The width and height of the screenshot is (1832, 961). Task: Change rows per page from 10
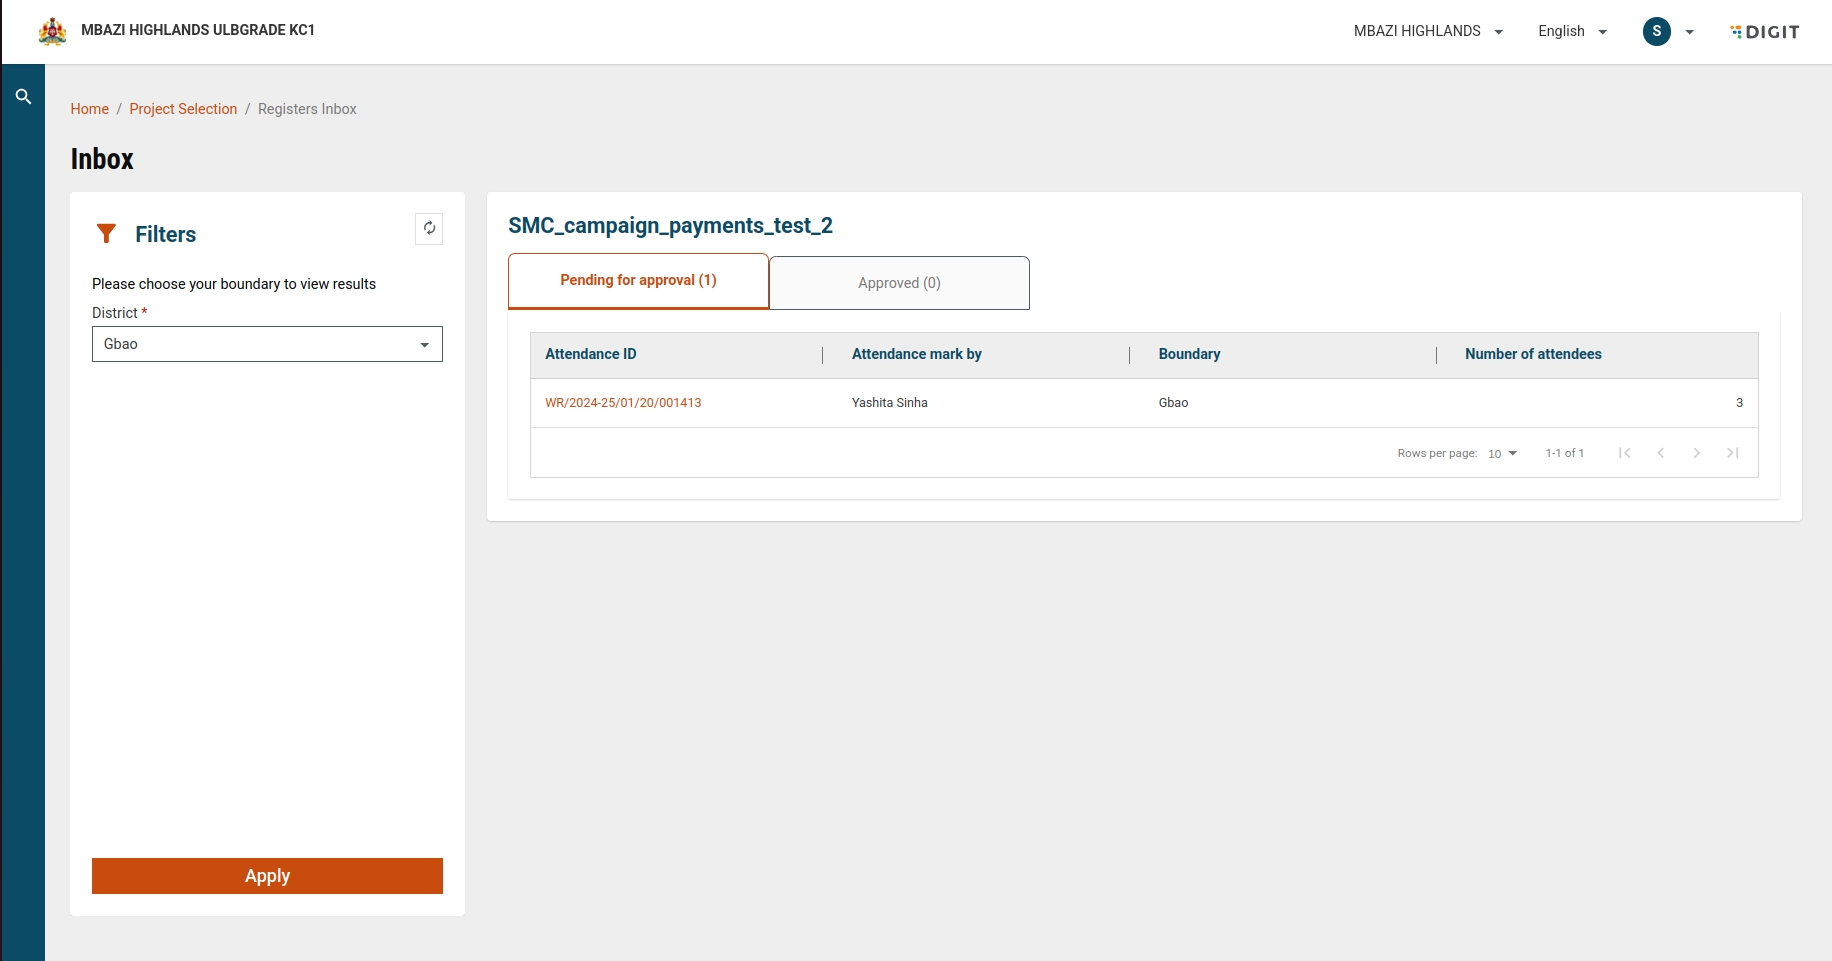pyautogui.click(x=1502, y=454)
